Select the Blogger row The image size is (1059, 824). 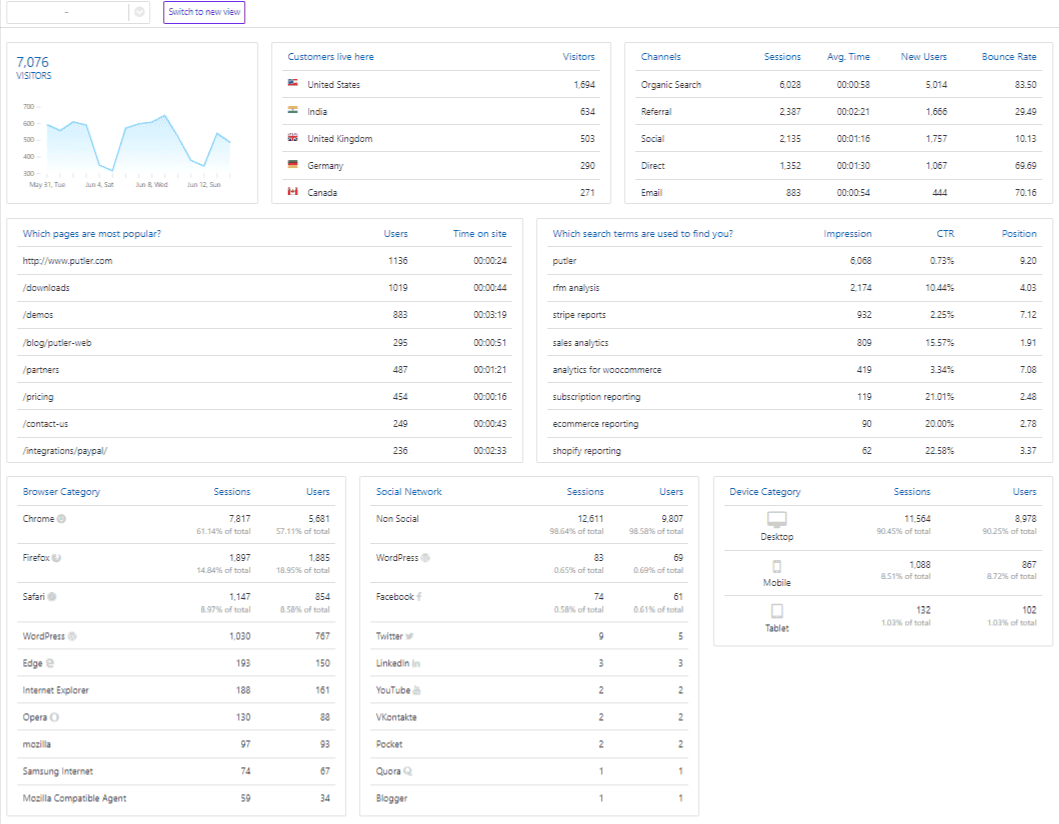pos(530,798)
